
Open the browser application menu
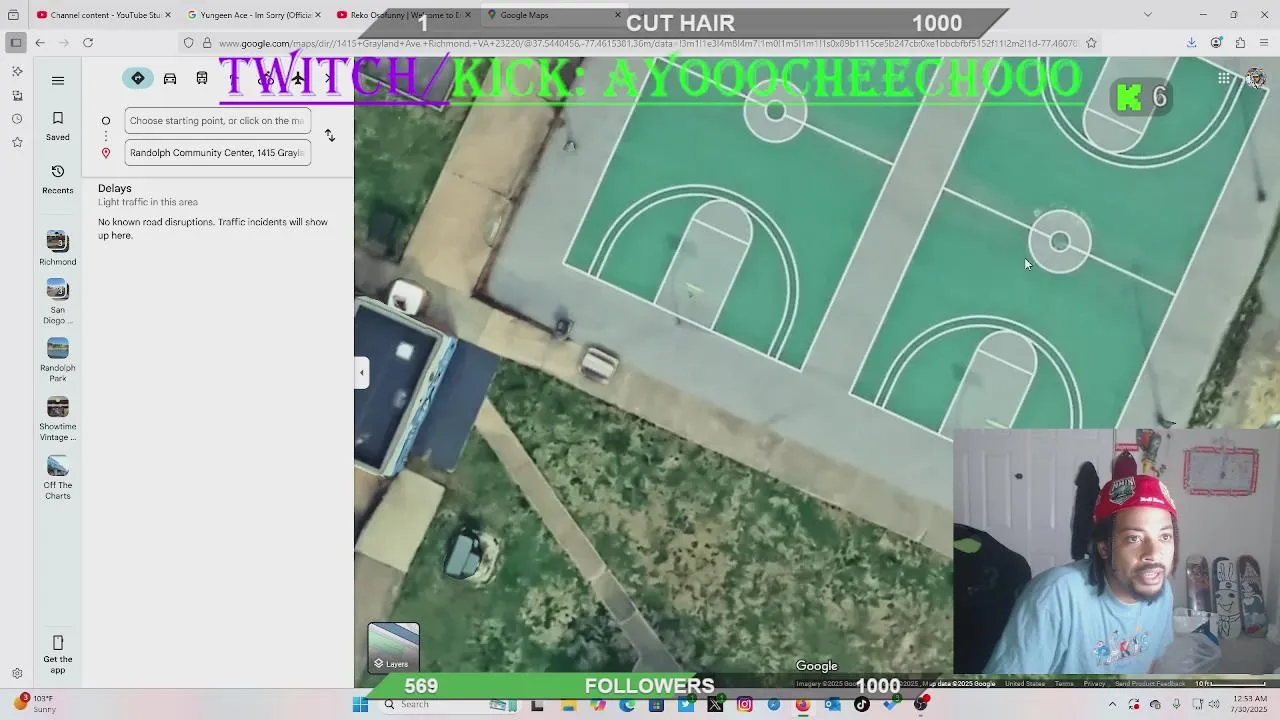[1264, 43]
